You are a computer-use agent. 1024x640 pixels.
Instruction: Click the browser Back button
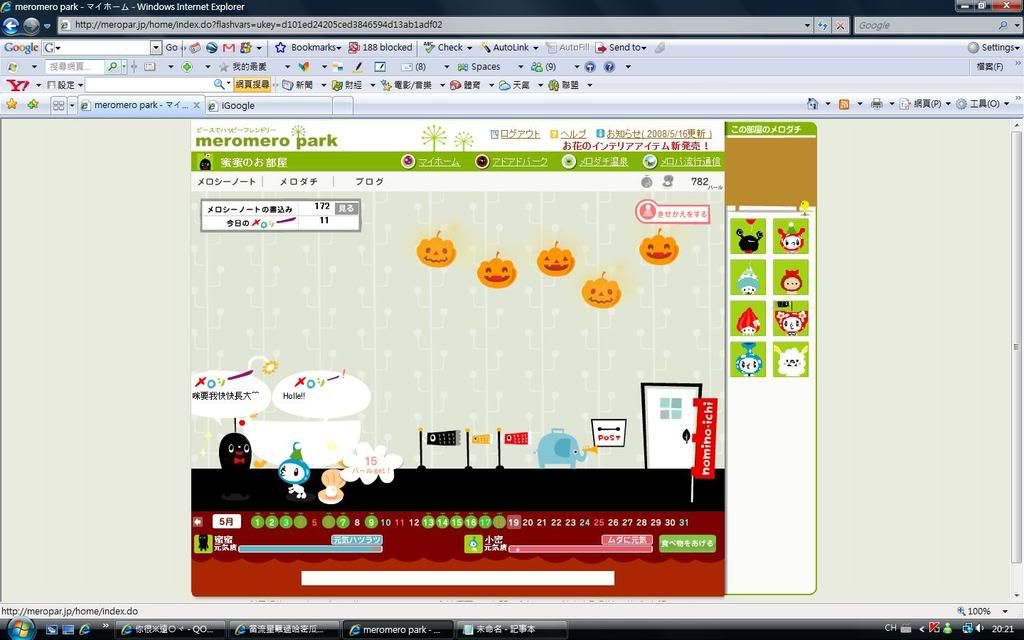pyautogui.click(x=11, y=25)
